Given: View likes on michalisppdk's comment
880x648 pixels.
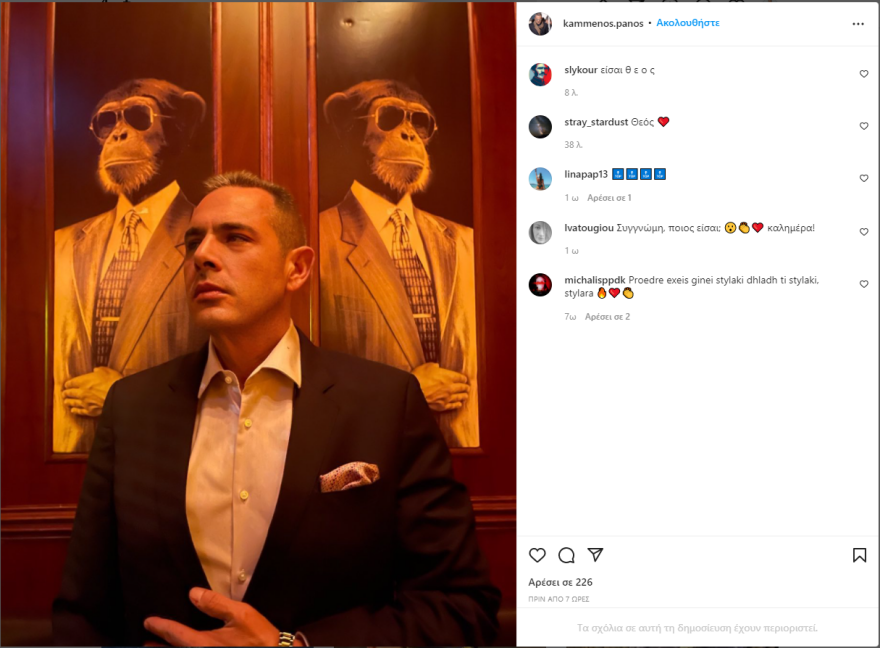Looking at the screenshot, I should 607,316.
